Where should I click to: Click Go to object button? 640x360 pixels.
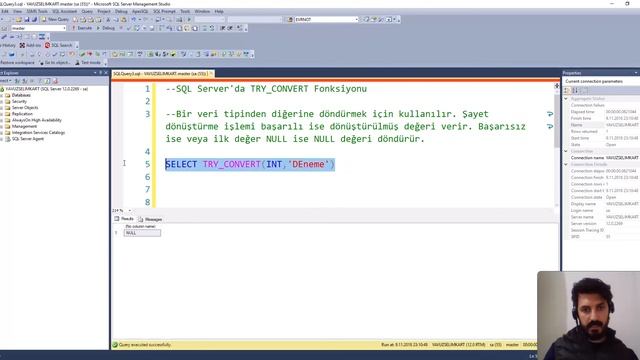[x=54, y=62]
